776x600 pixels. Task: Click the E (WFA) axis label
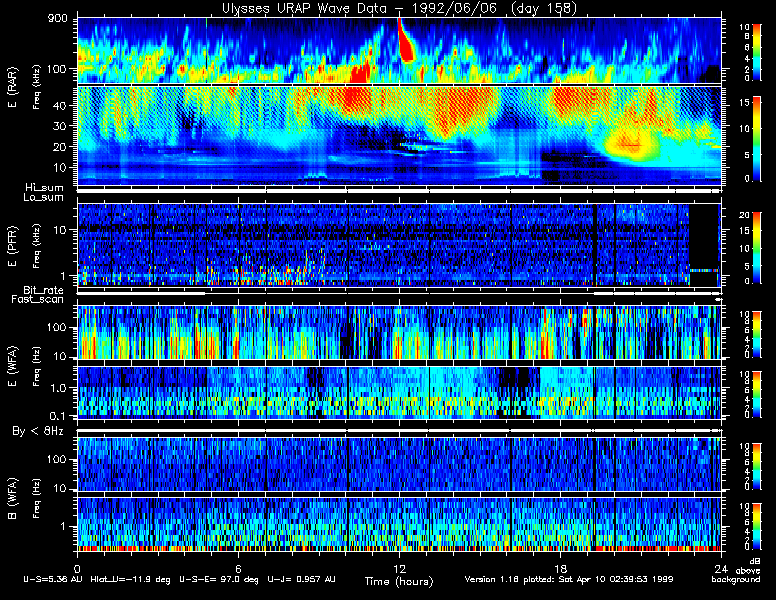pos(12,366)
